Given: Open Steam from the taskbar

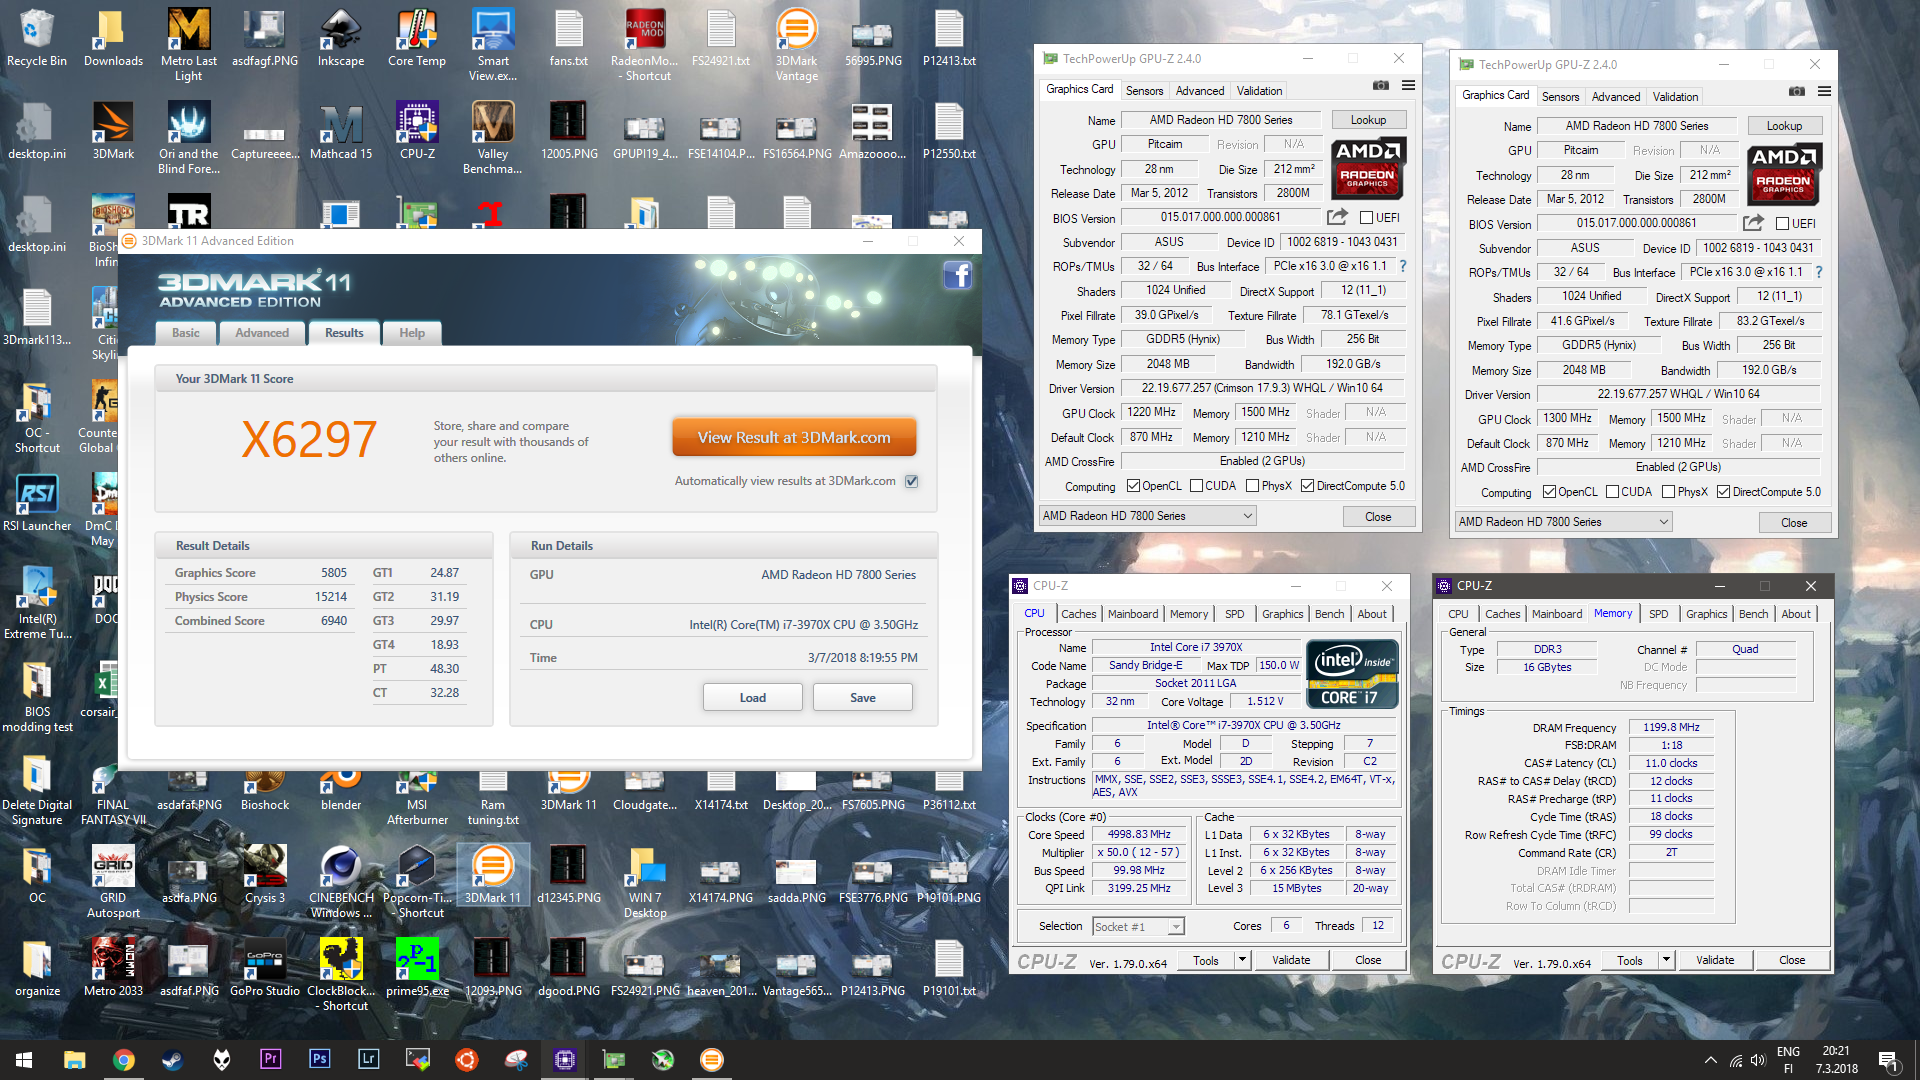Looking at the screenshot, I should pyautogui.click(x=173, y=1060).
